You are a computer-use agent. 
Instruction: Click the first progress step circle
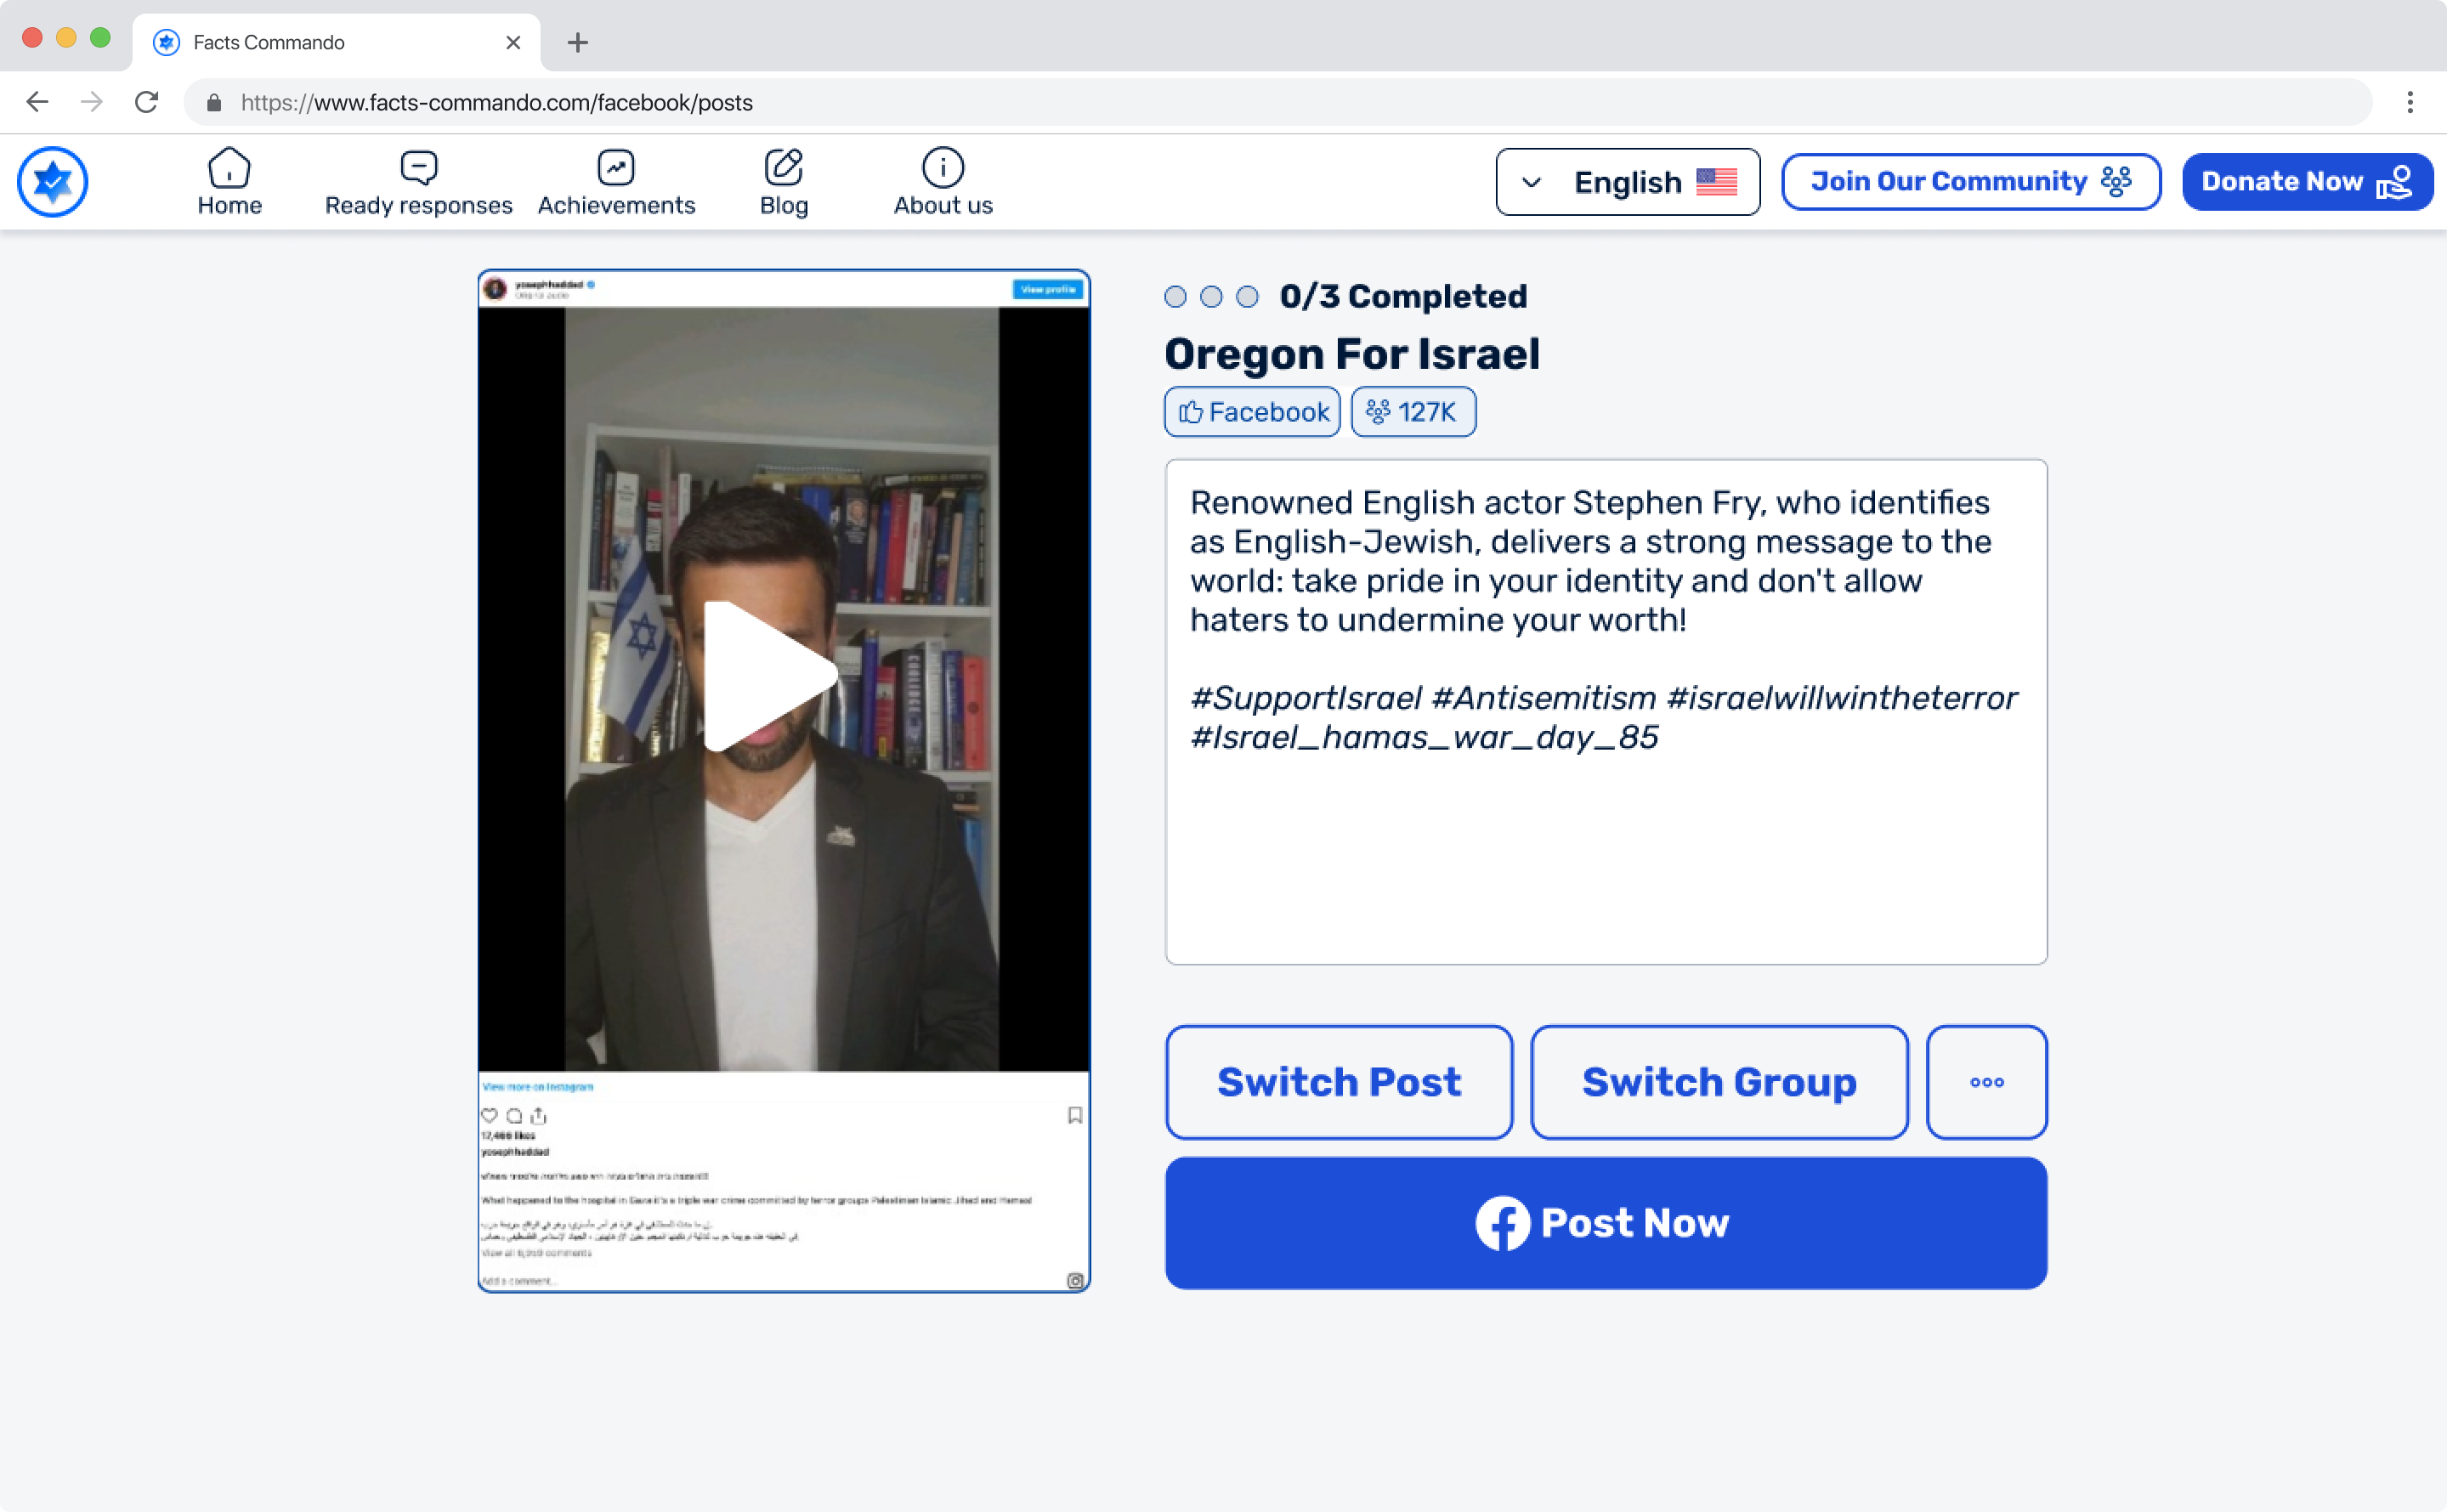[x=1175, y=297]
